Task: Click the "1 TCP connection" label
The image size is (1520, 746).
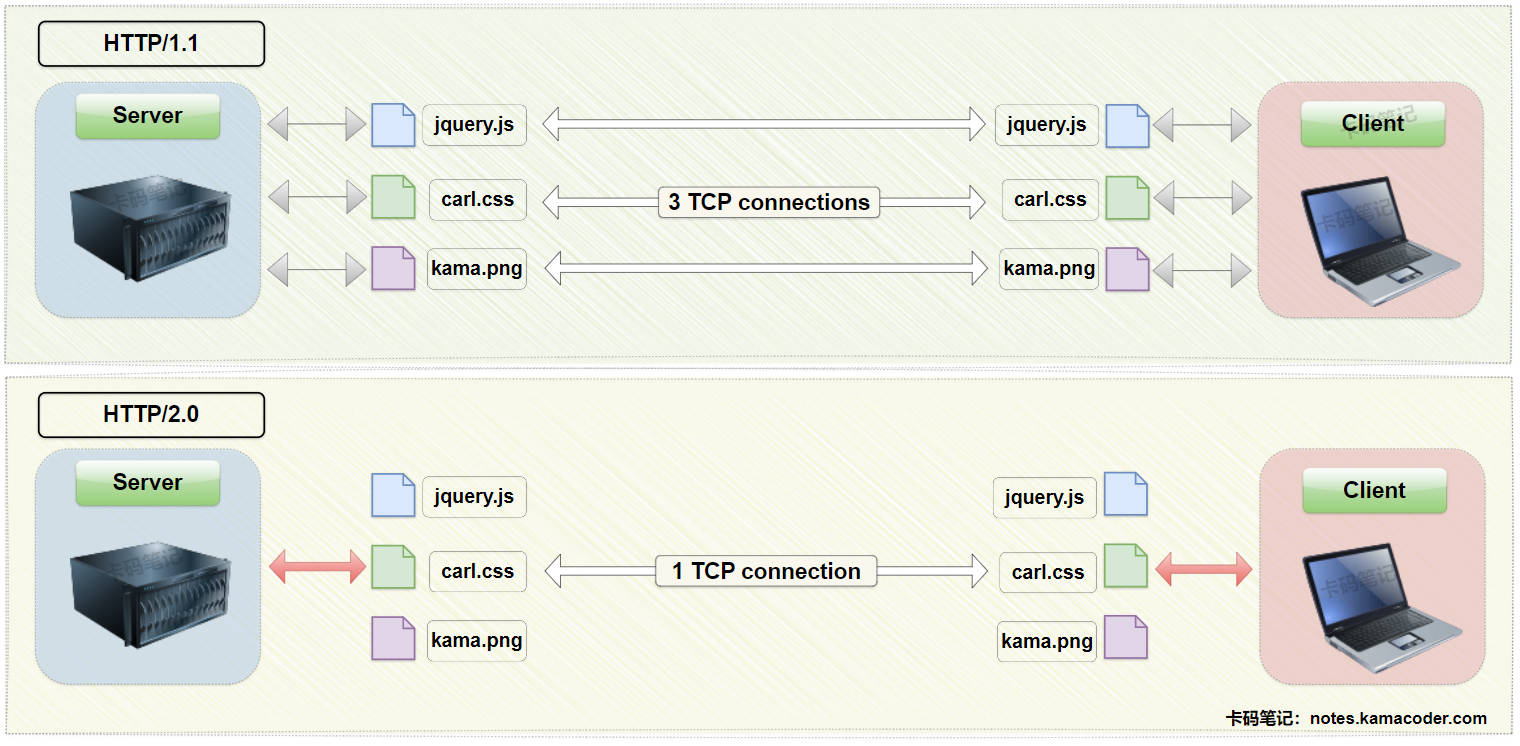Action: pyautogui.click(x=766, y=571)
